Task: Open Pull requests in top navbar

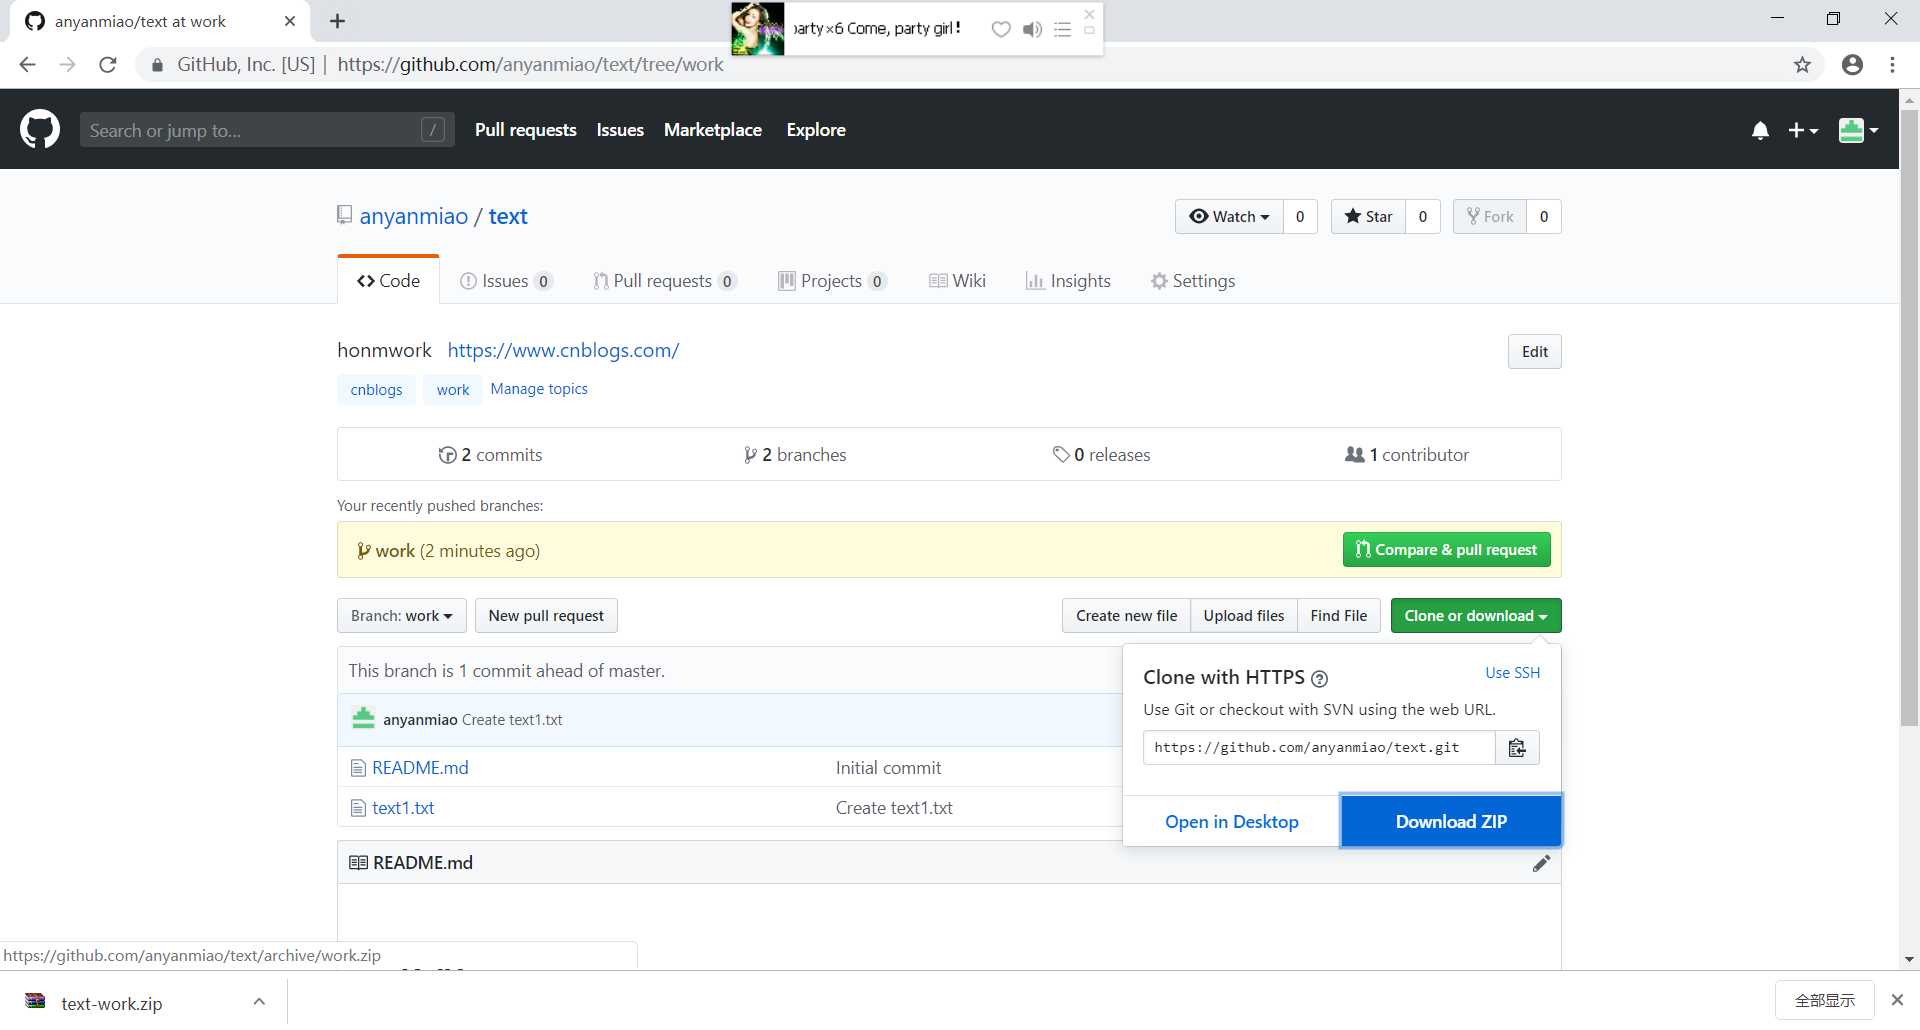Action: click(526, 130)
